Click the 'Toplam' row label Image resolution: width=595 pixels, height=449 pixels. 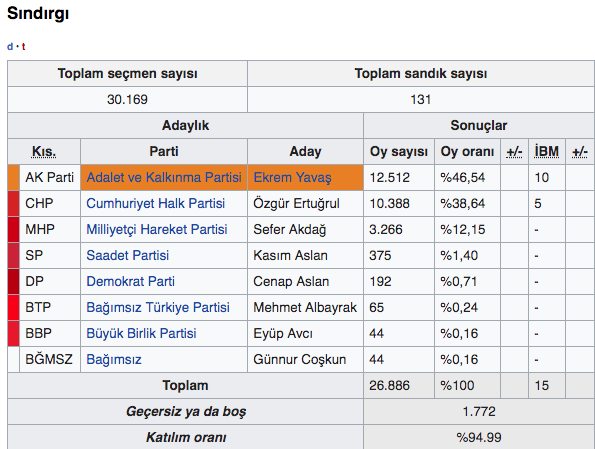click(x=185, y=385)
